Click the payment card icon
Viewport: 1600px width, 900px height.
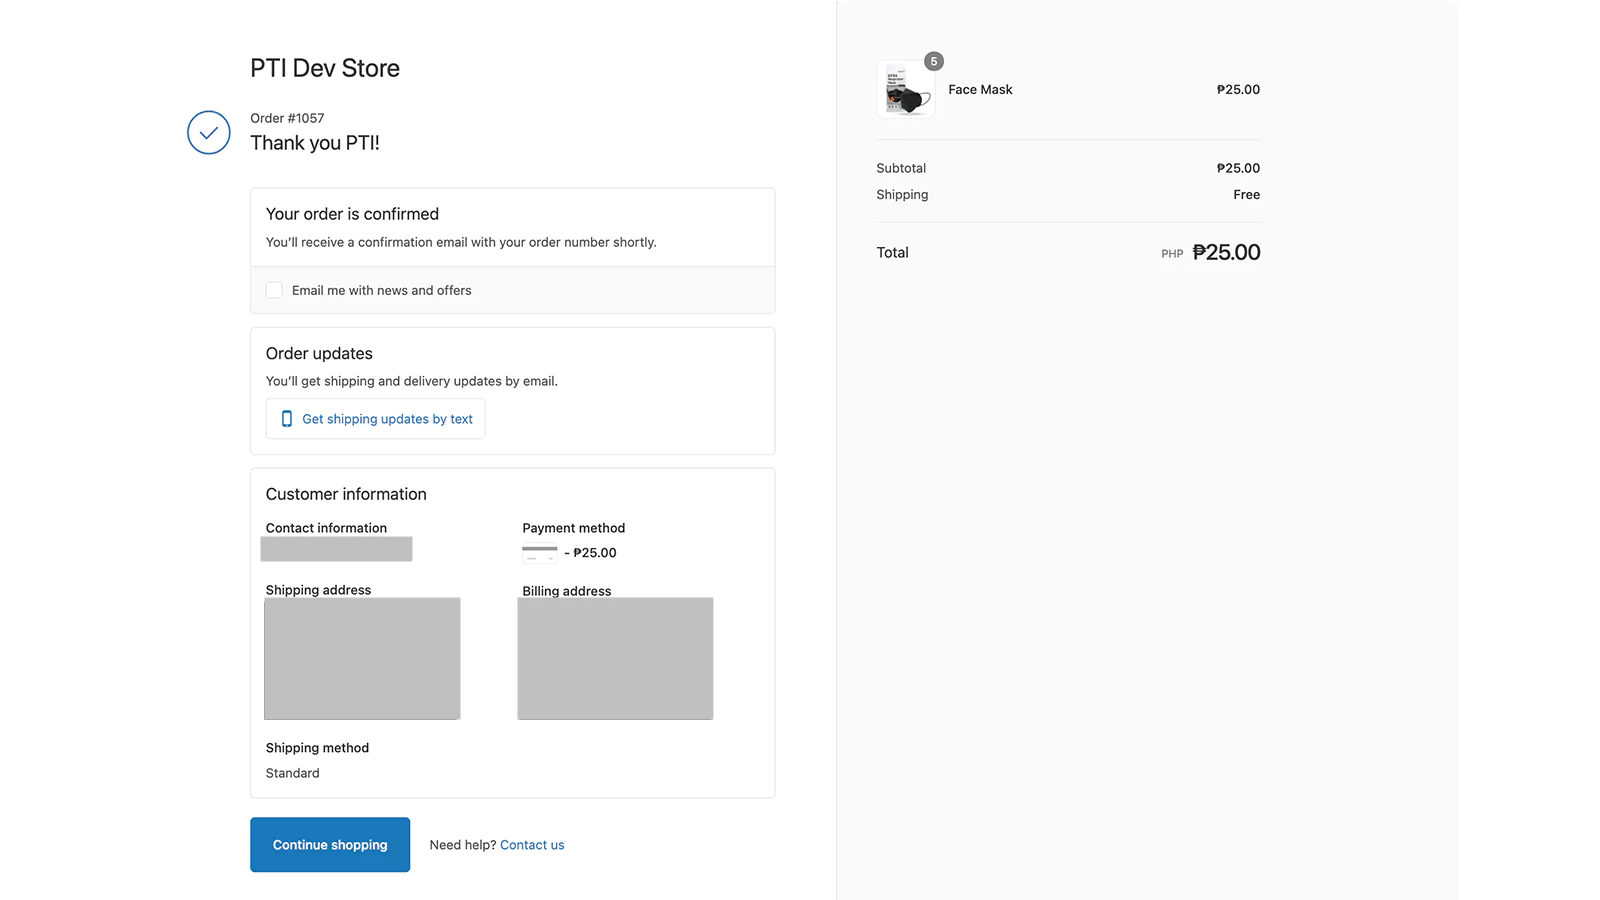pyautogui.click(x=539, y=553)
